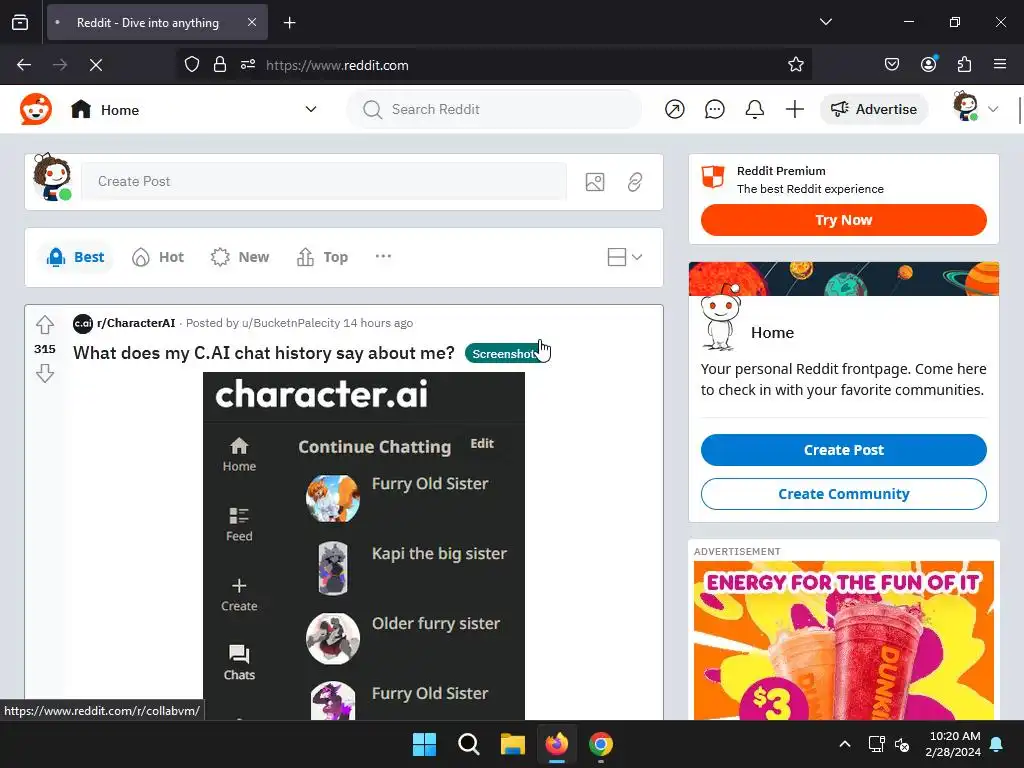Viewport: 1024px width, 768px height.
Task: Click the image post icon beside Create Post
Action: click(x=594, y=182)
